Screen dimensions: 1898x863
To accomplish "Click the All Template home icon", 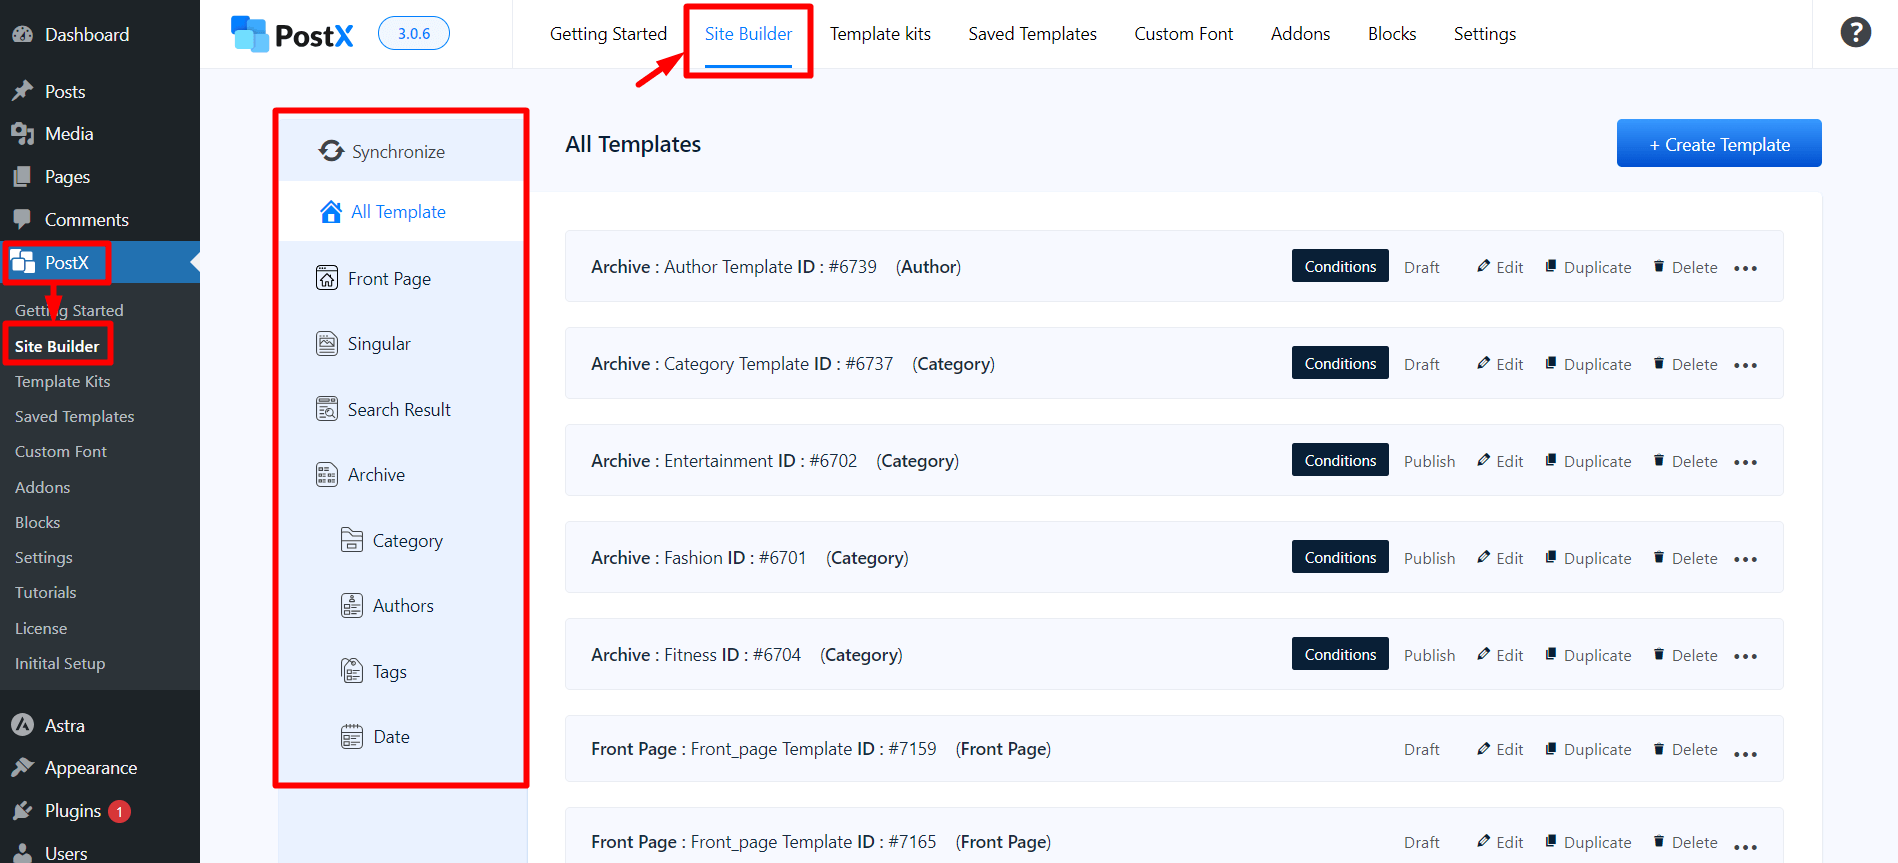I will [x=331, y=212].
